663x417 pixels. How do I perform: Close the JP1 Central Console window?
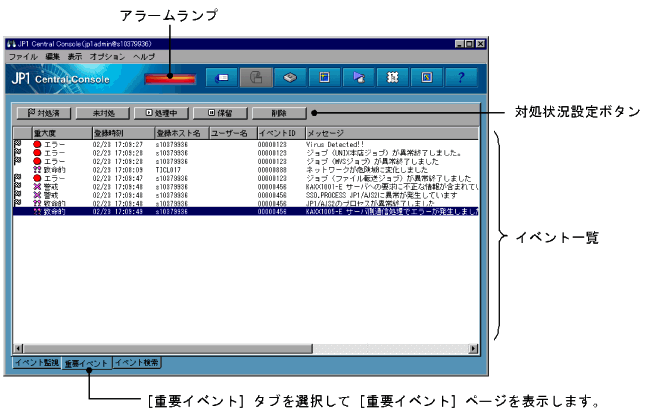[480, 44]
